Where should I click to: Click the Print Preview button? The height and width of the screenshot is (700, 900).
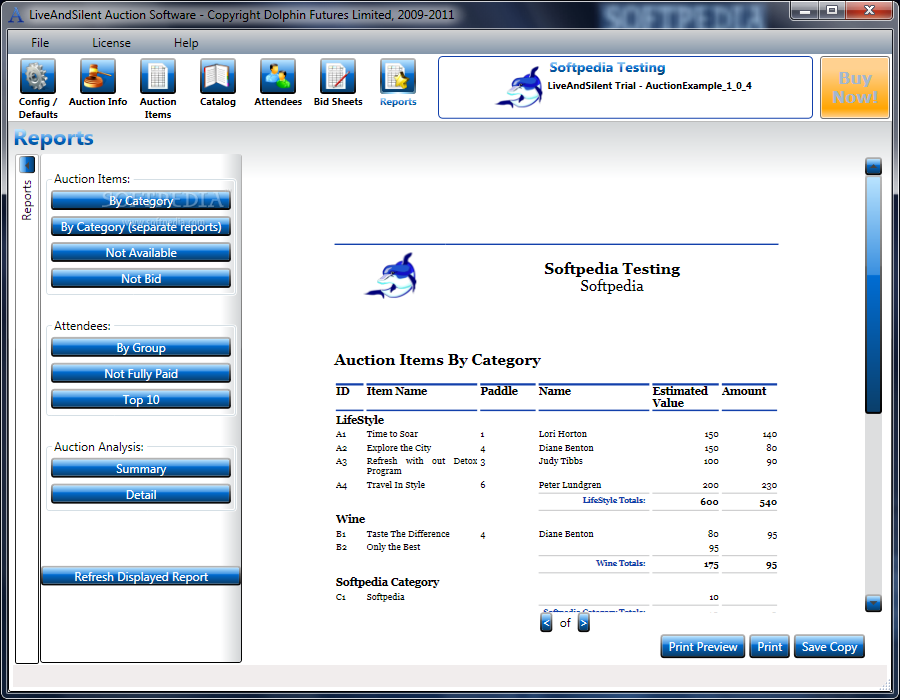pos(703,647)
